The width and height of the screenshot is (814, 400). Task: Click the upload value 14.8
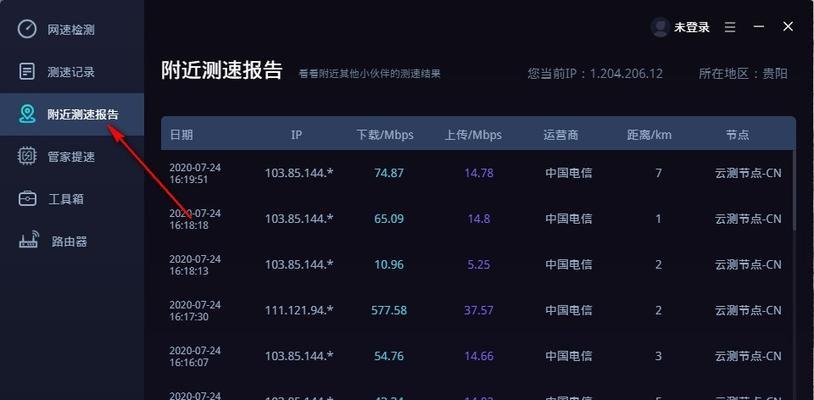pos(479,218)
